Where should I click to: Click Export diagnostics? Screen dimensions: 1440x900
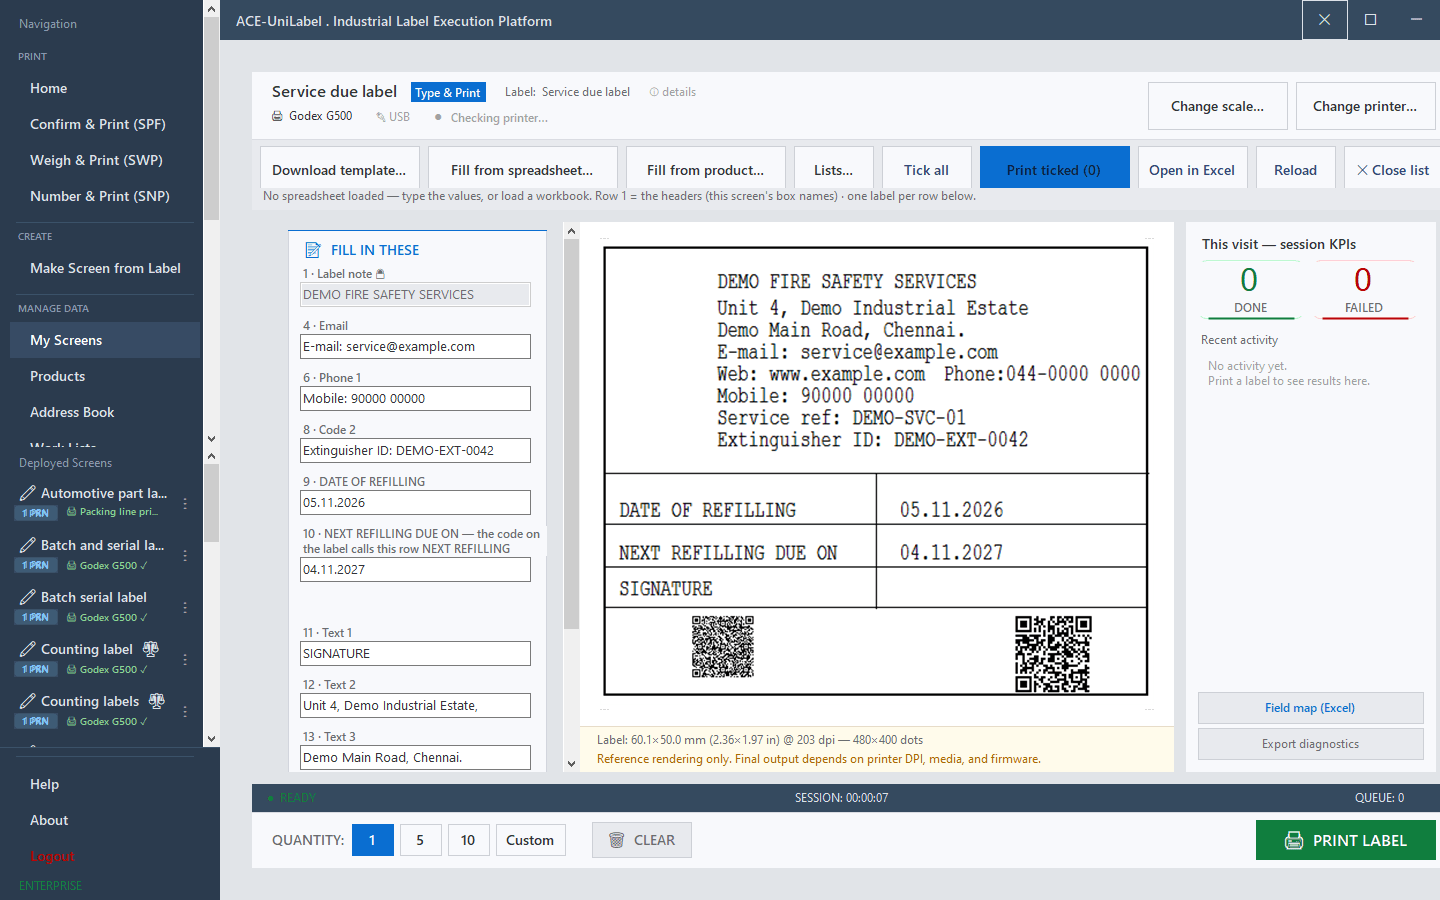1310,744
